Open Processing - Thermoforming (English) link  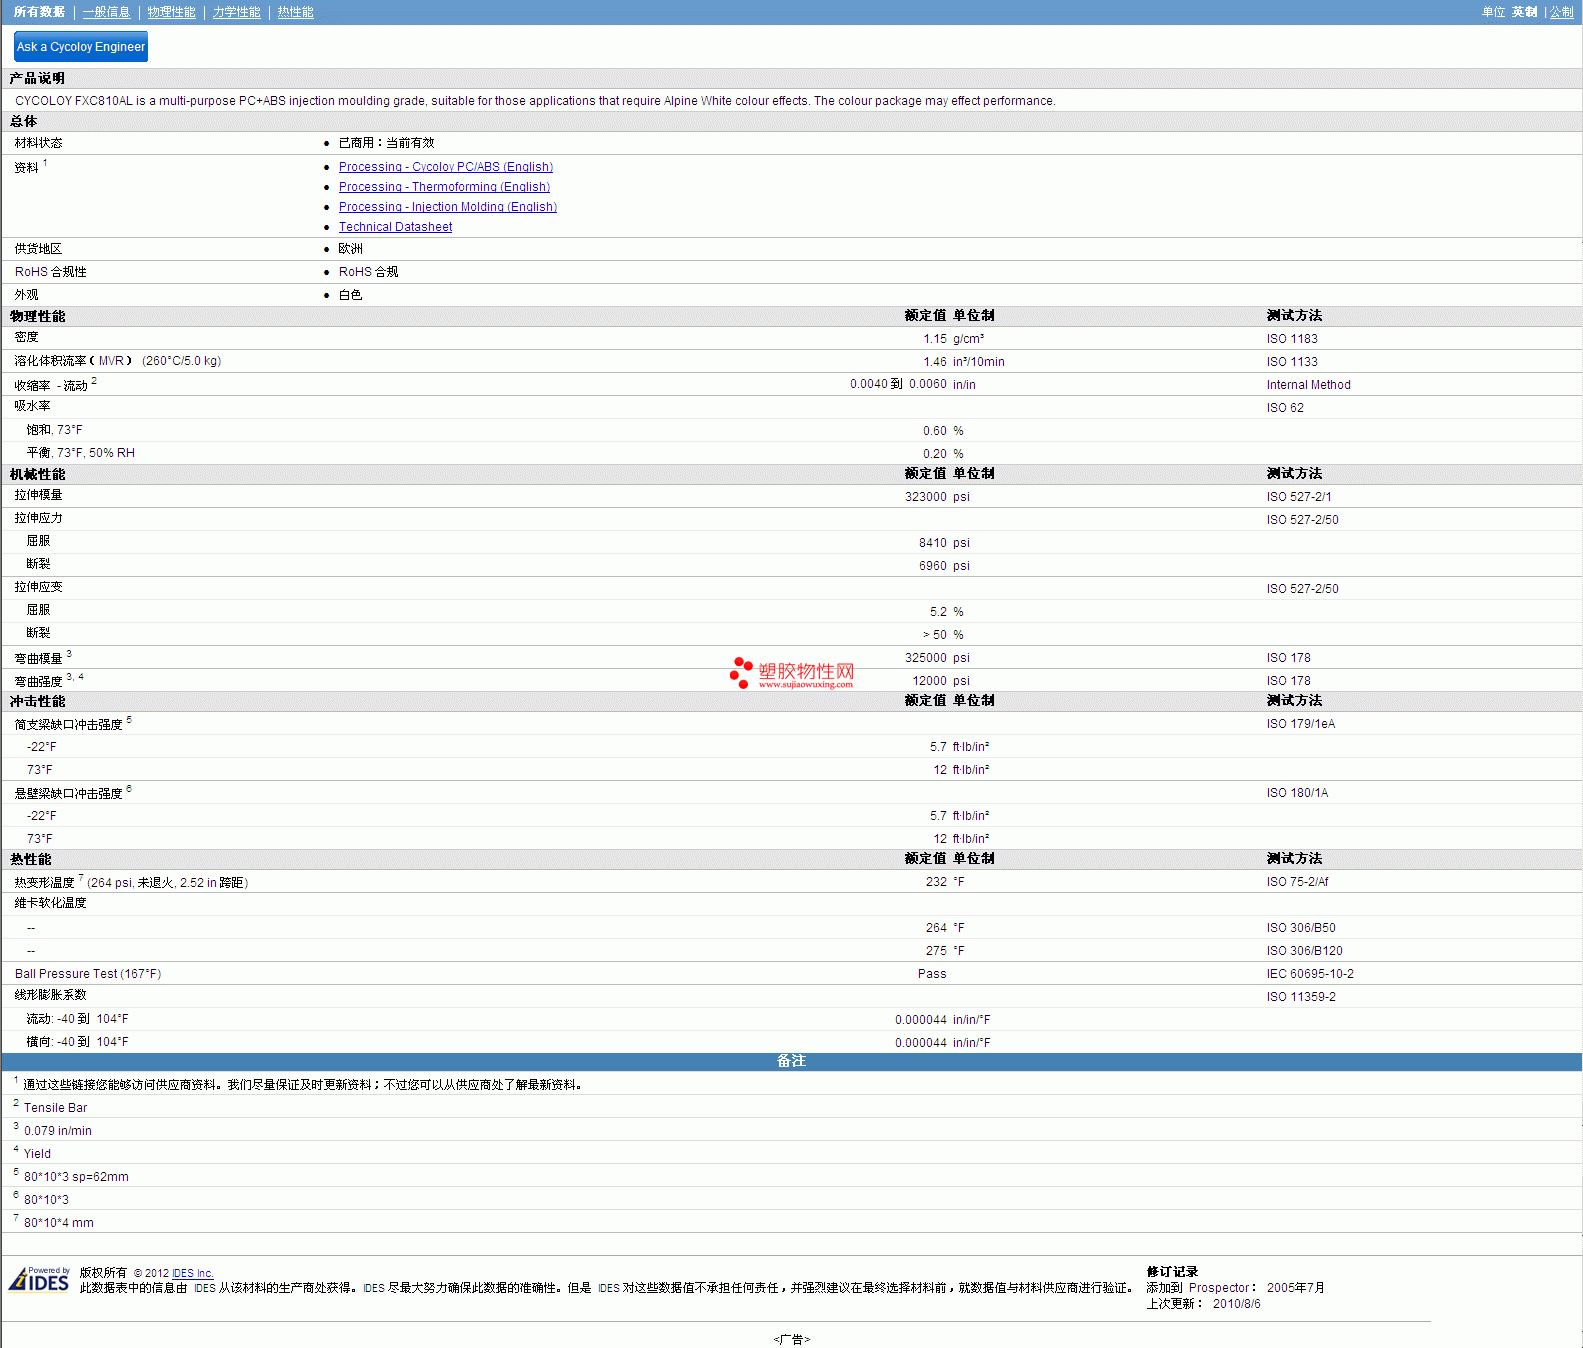[444, 187]
